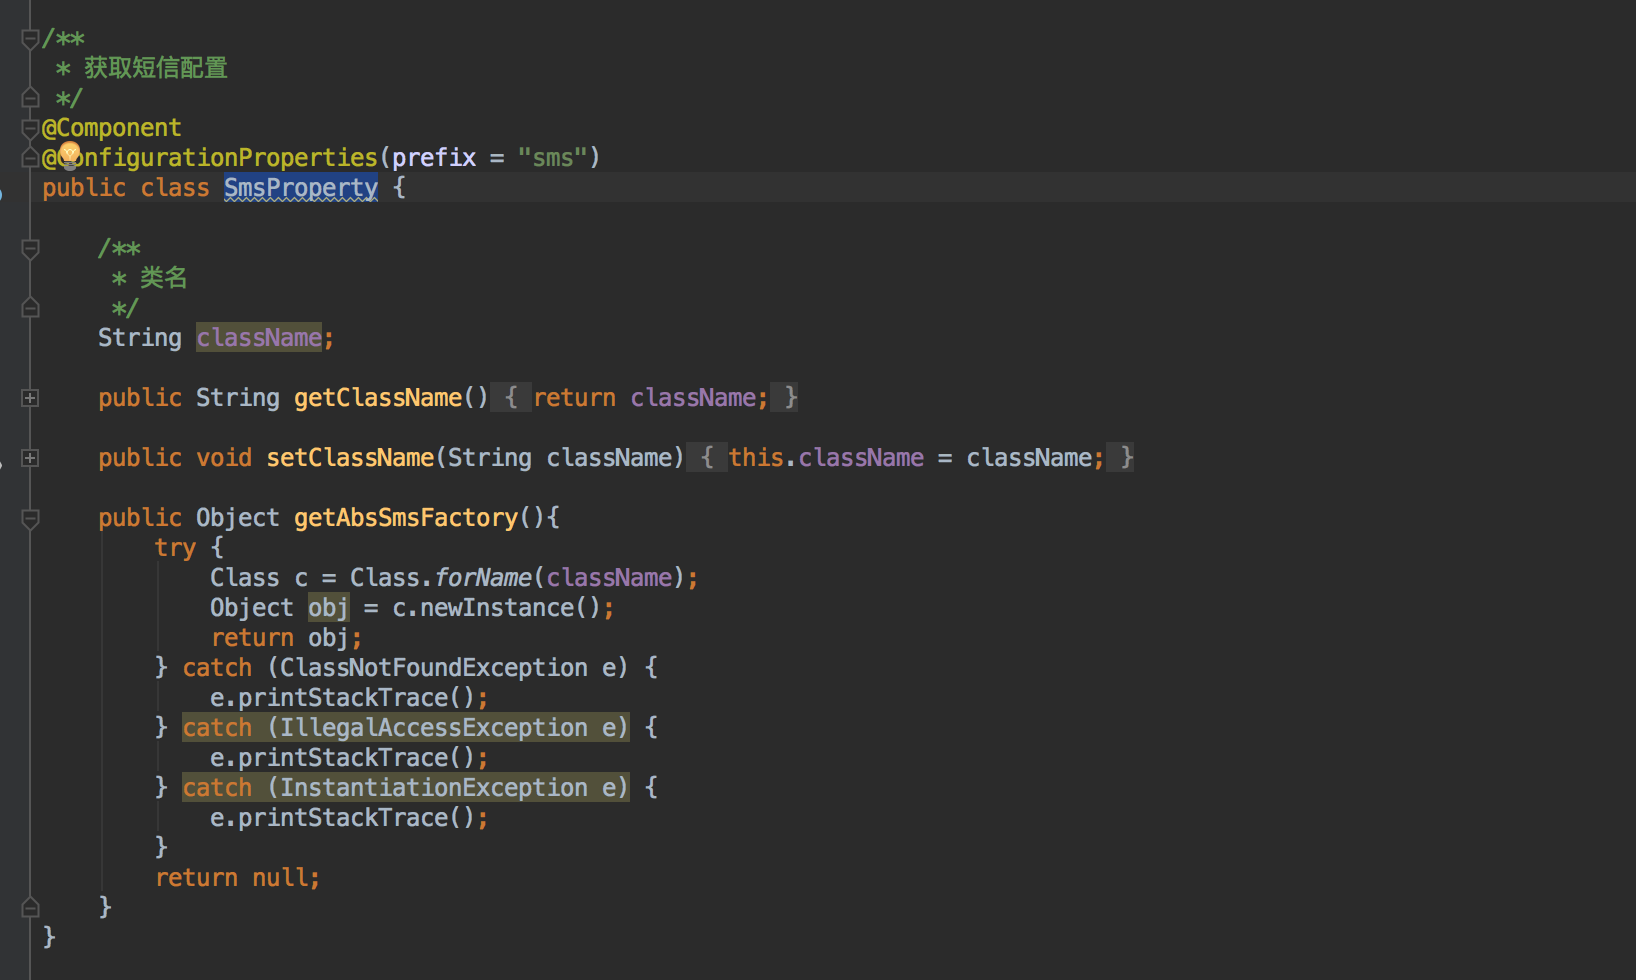Expand the folded setClassName method
1636x980 pixels.
[x=30, y=458]
